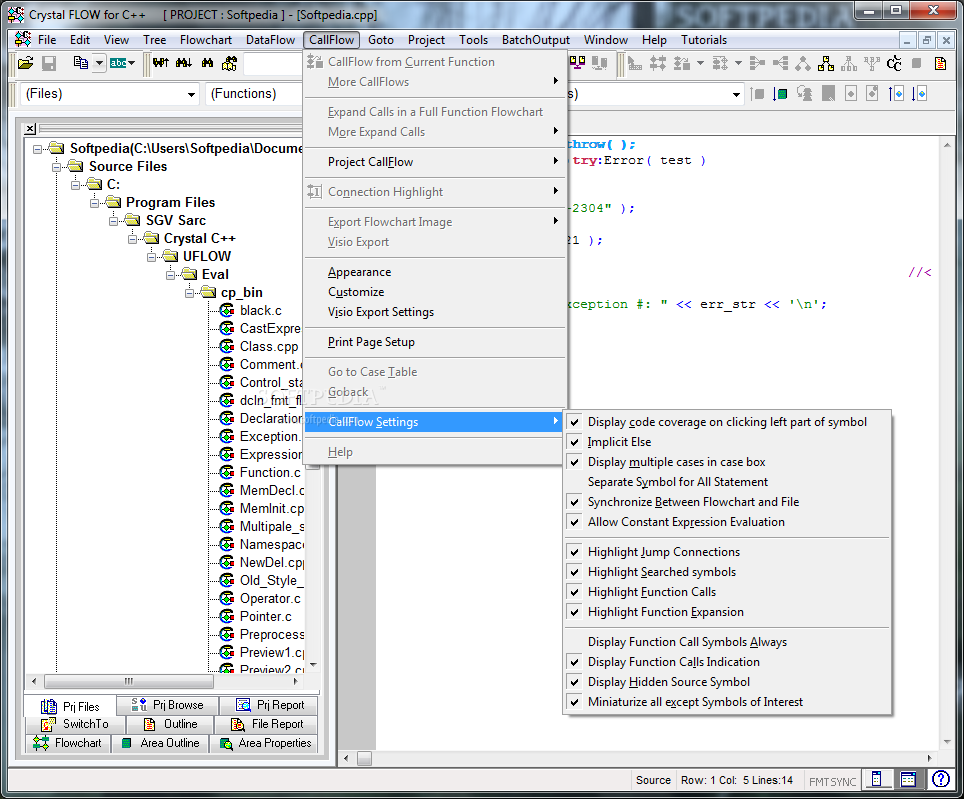Open the Flowchart menu in menu bar
The width and height of the screenshot is (964, 799).
[x=206, y=40]
